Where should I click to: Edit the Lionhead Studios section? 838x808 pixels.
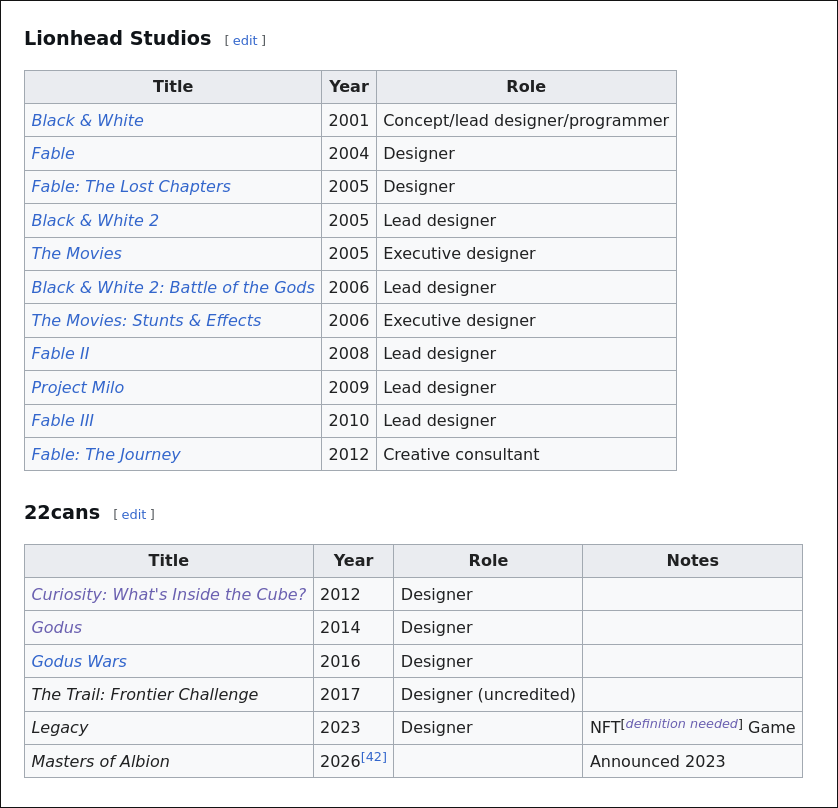(245, 40)
